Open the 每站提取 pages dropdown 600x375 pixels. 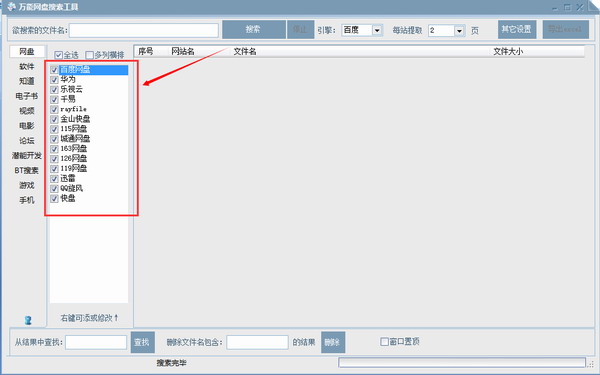[x=459, y=31]
